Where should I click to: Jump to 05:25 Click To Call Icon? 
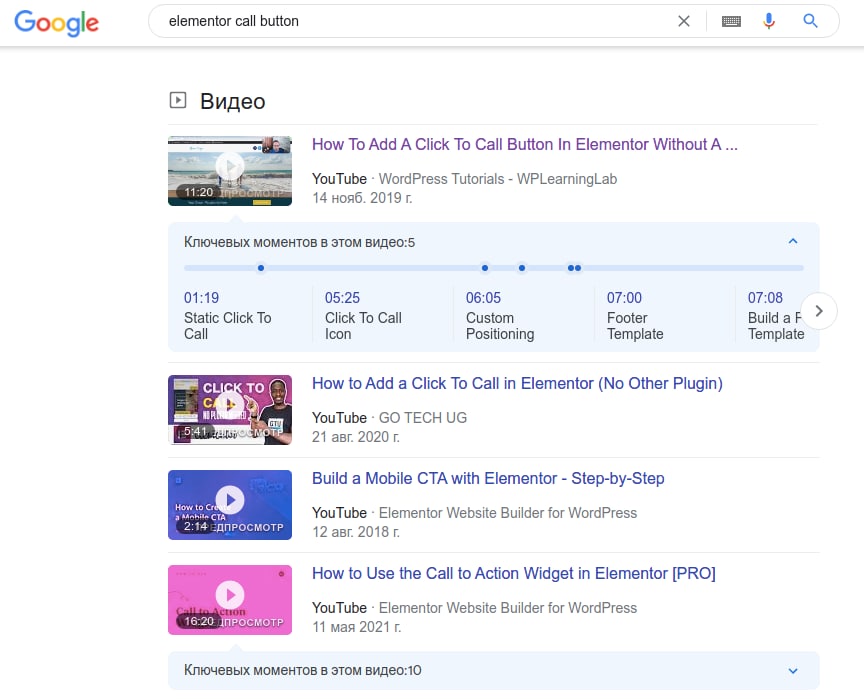[x=363, y=316]
